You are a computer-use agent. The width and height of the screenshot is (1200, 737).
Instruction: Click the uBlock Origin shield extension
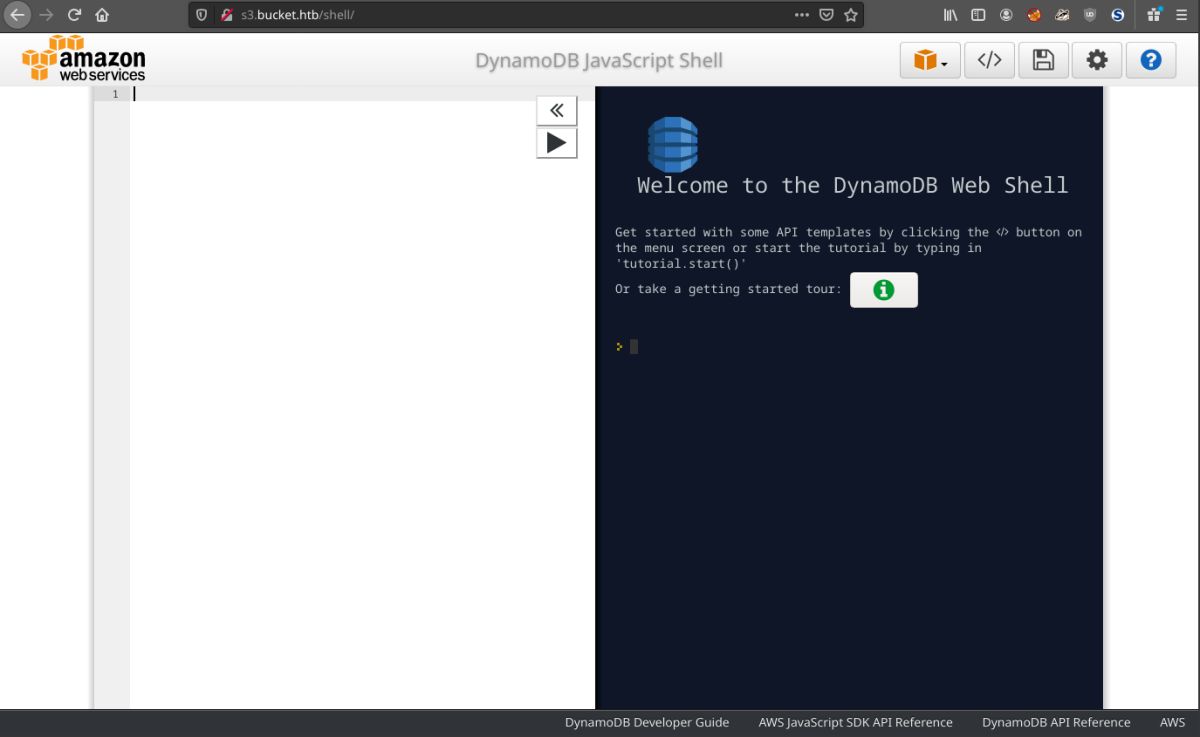[x=1090, y=15]
